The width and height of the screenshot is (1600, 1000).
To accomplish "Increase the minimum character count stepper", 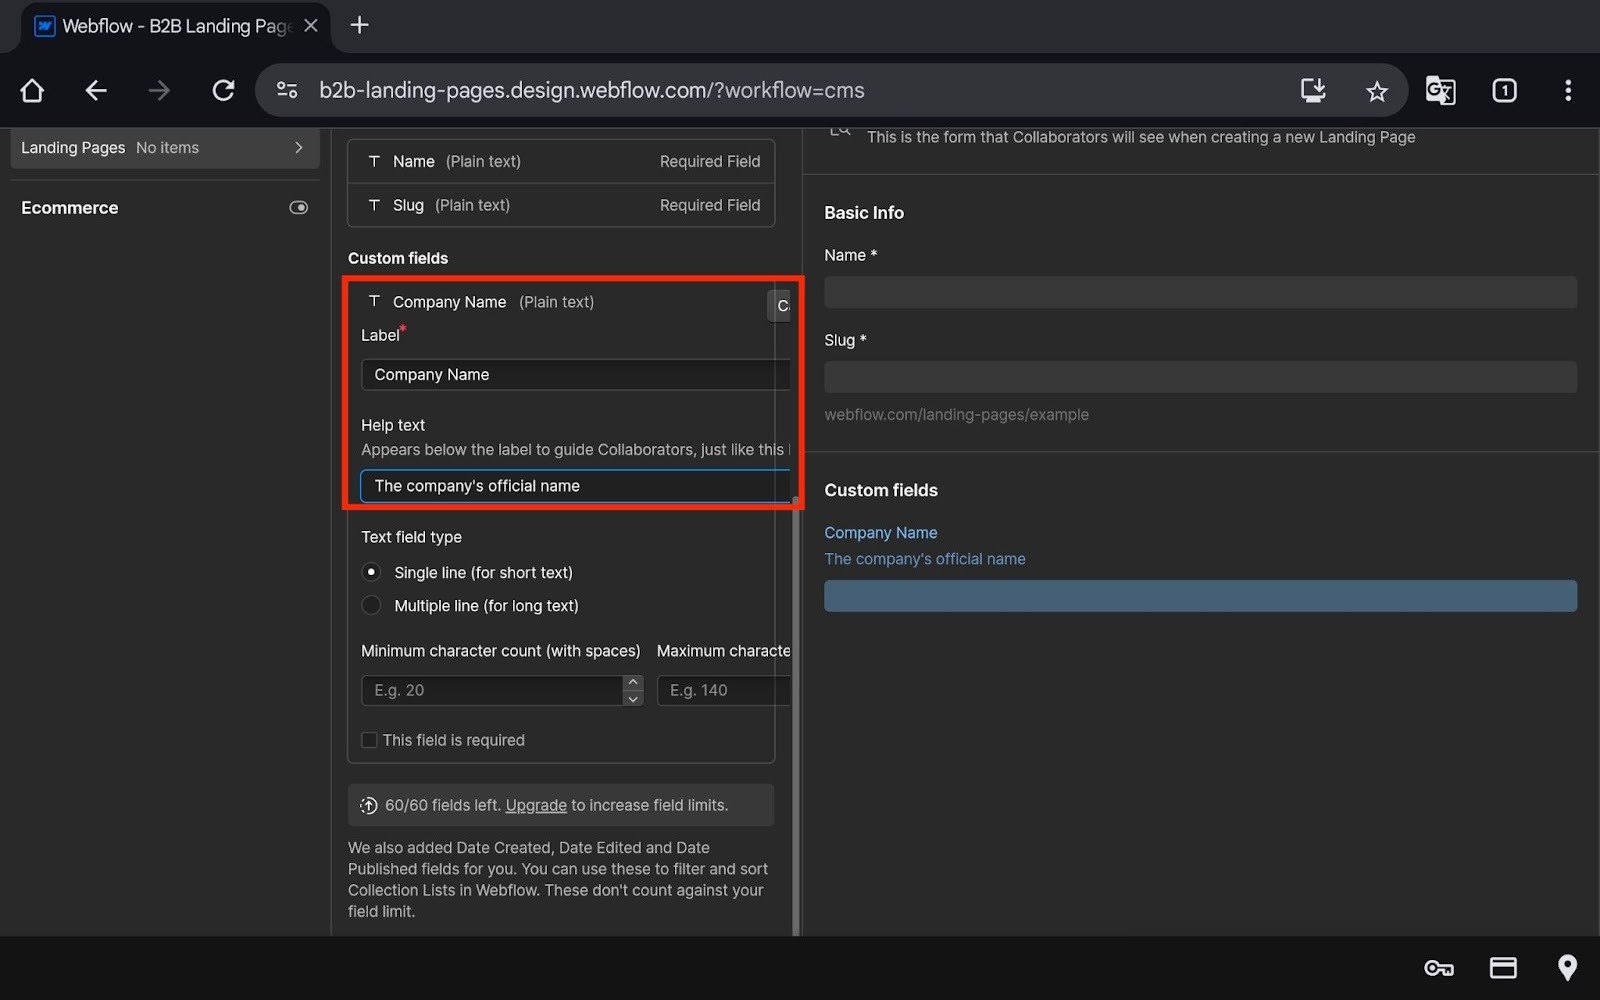I will tap(632, 683).
